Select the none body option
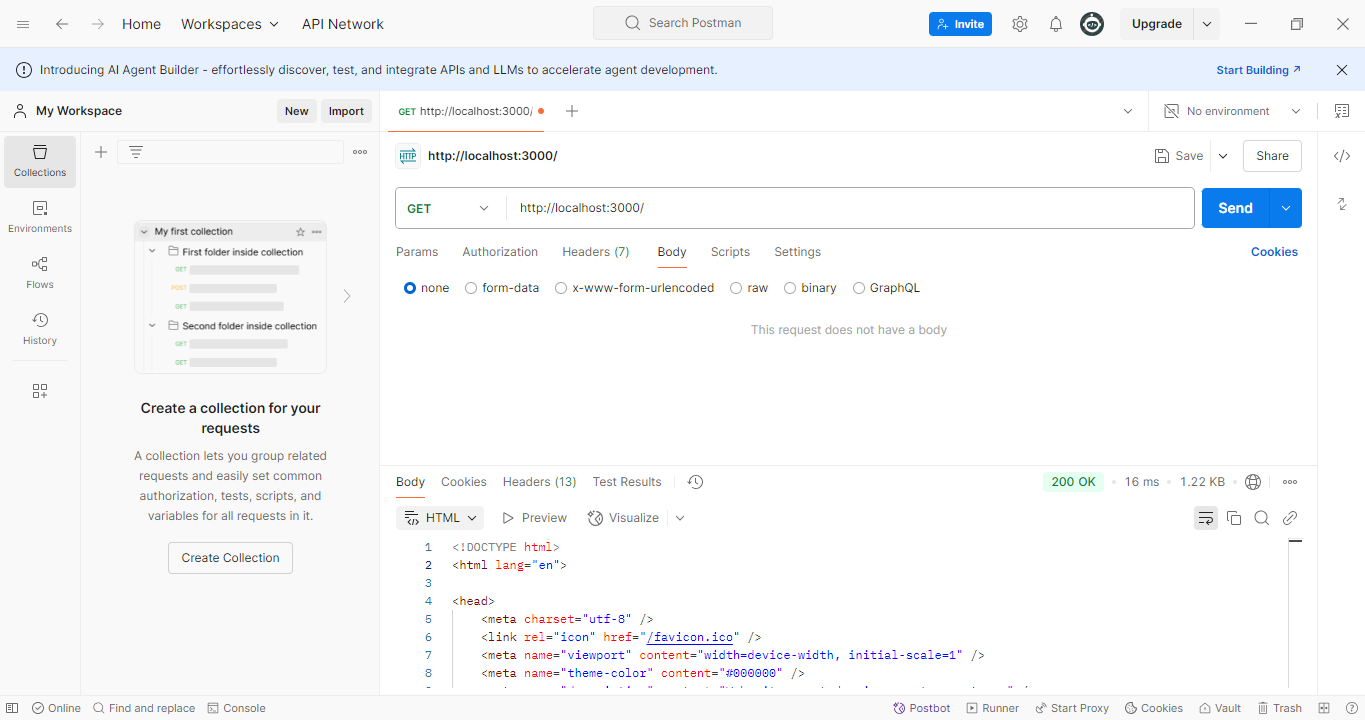 point(410,288)
